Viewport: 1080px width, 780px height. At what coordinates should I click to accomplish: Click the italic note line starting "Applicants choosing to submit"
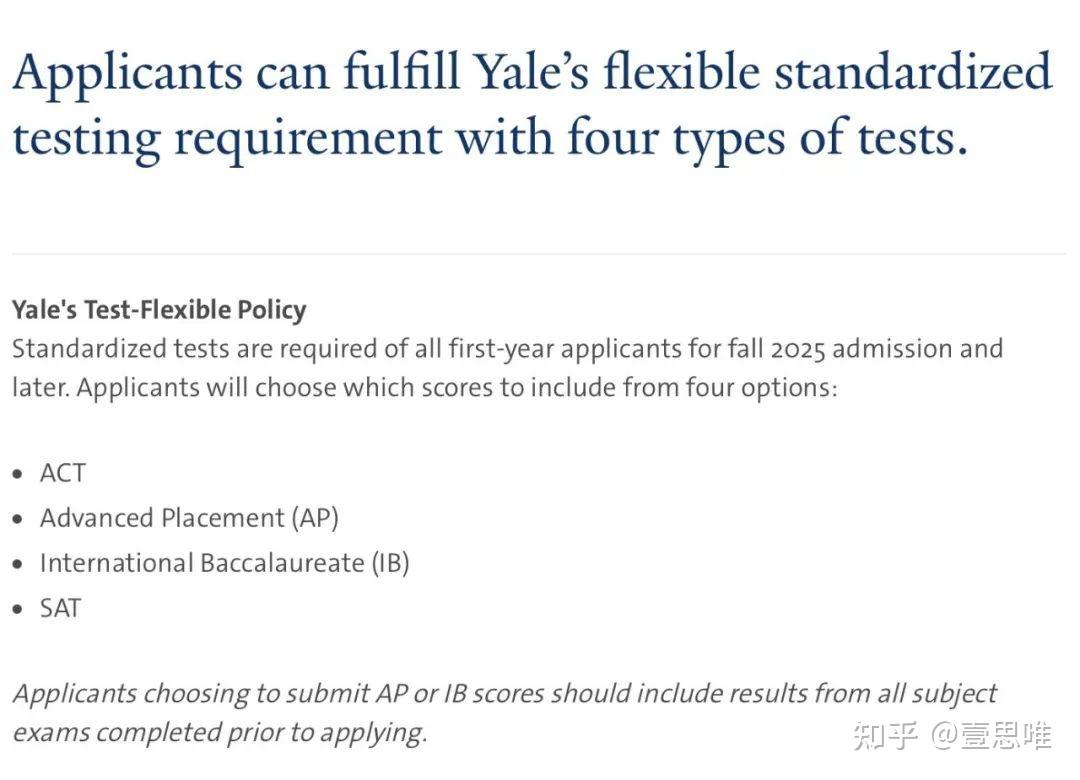[504, 693]
